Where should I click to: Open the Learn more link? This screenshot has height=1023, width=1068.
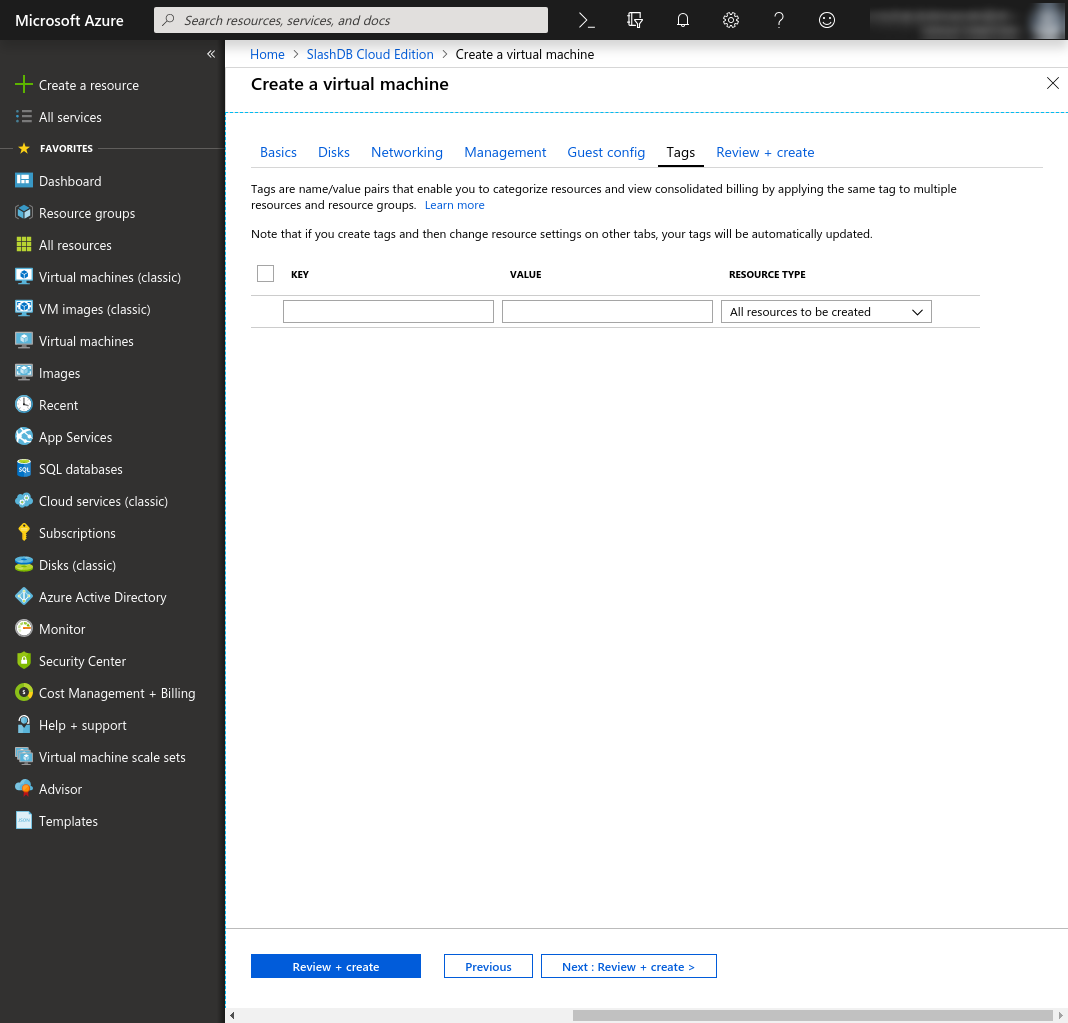point(454,205)
